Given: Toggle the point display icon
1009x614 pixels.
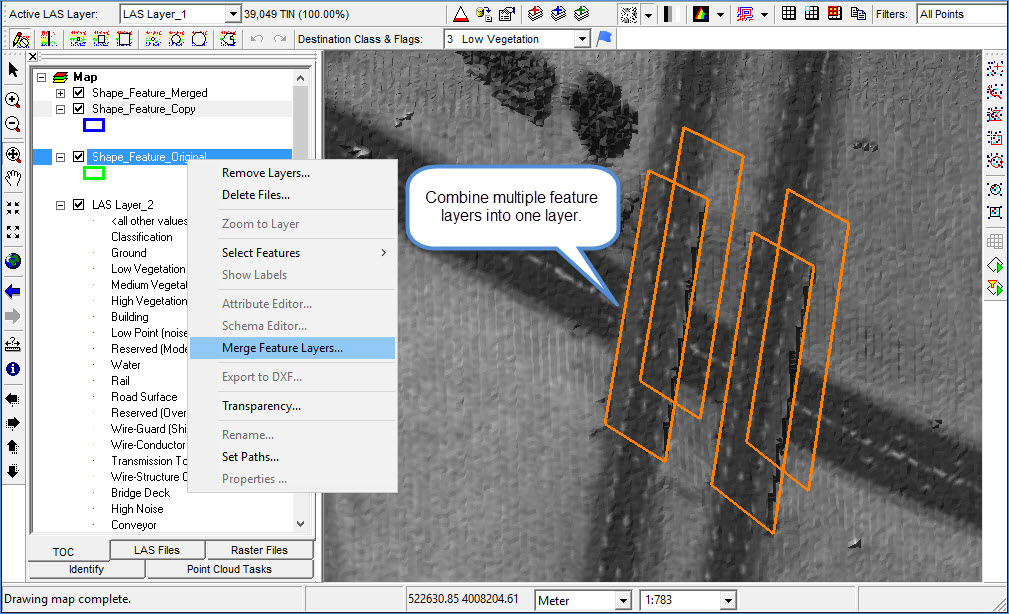Looking at the screenshot, I should click(x=628, y=14).
